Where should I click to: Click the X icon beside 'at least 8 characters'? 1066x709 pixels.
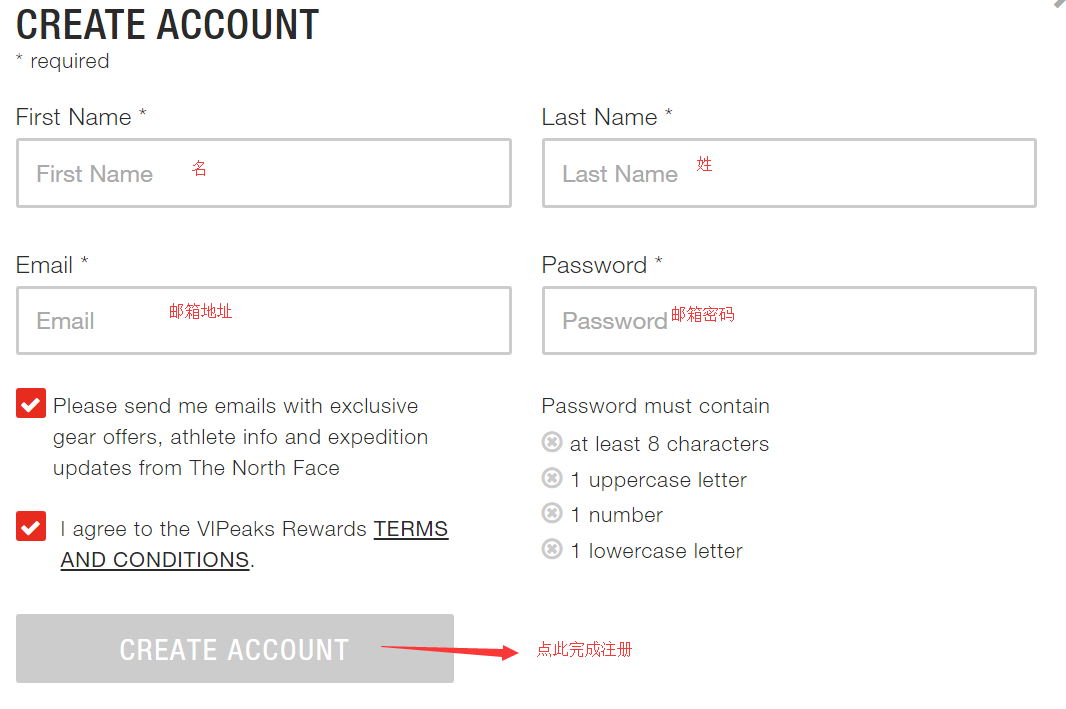(x=552, y=442)
